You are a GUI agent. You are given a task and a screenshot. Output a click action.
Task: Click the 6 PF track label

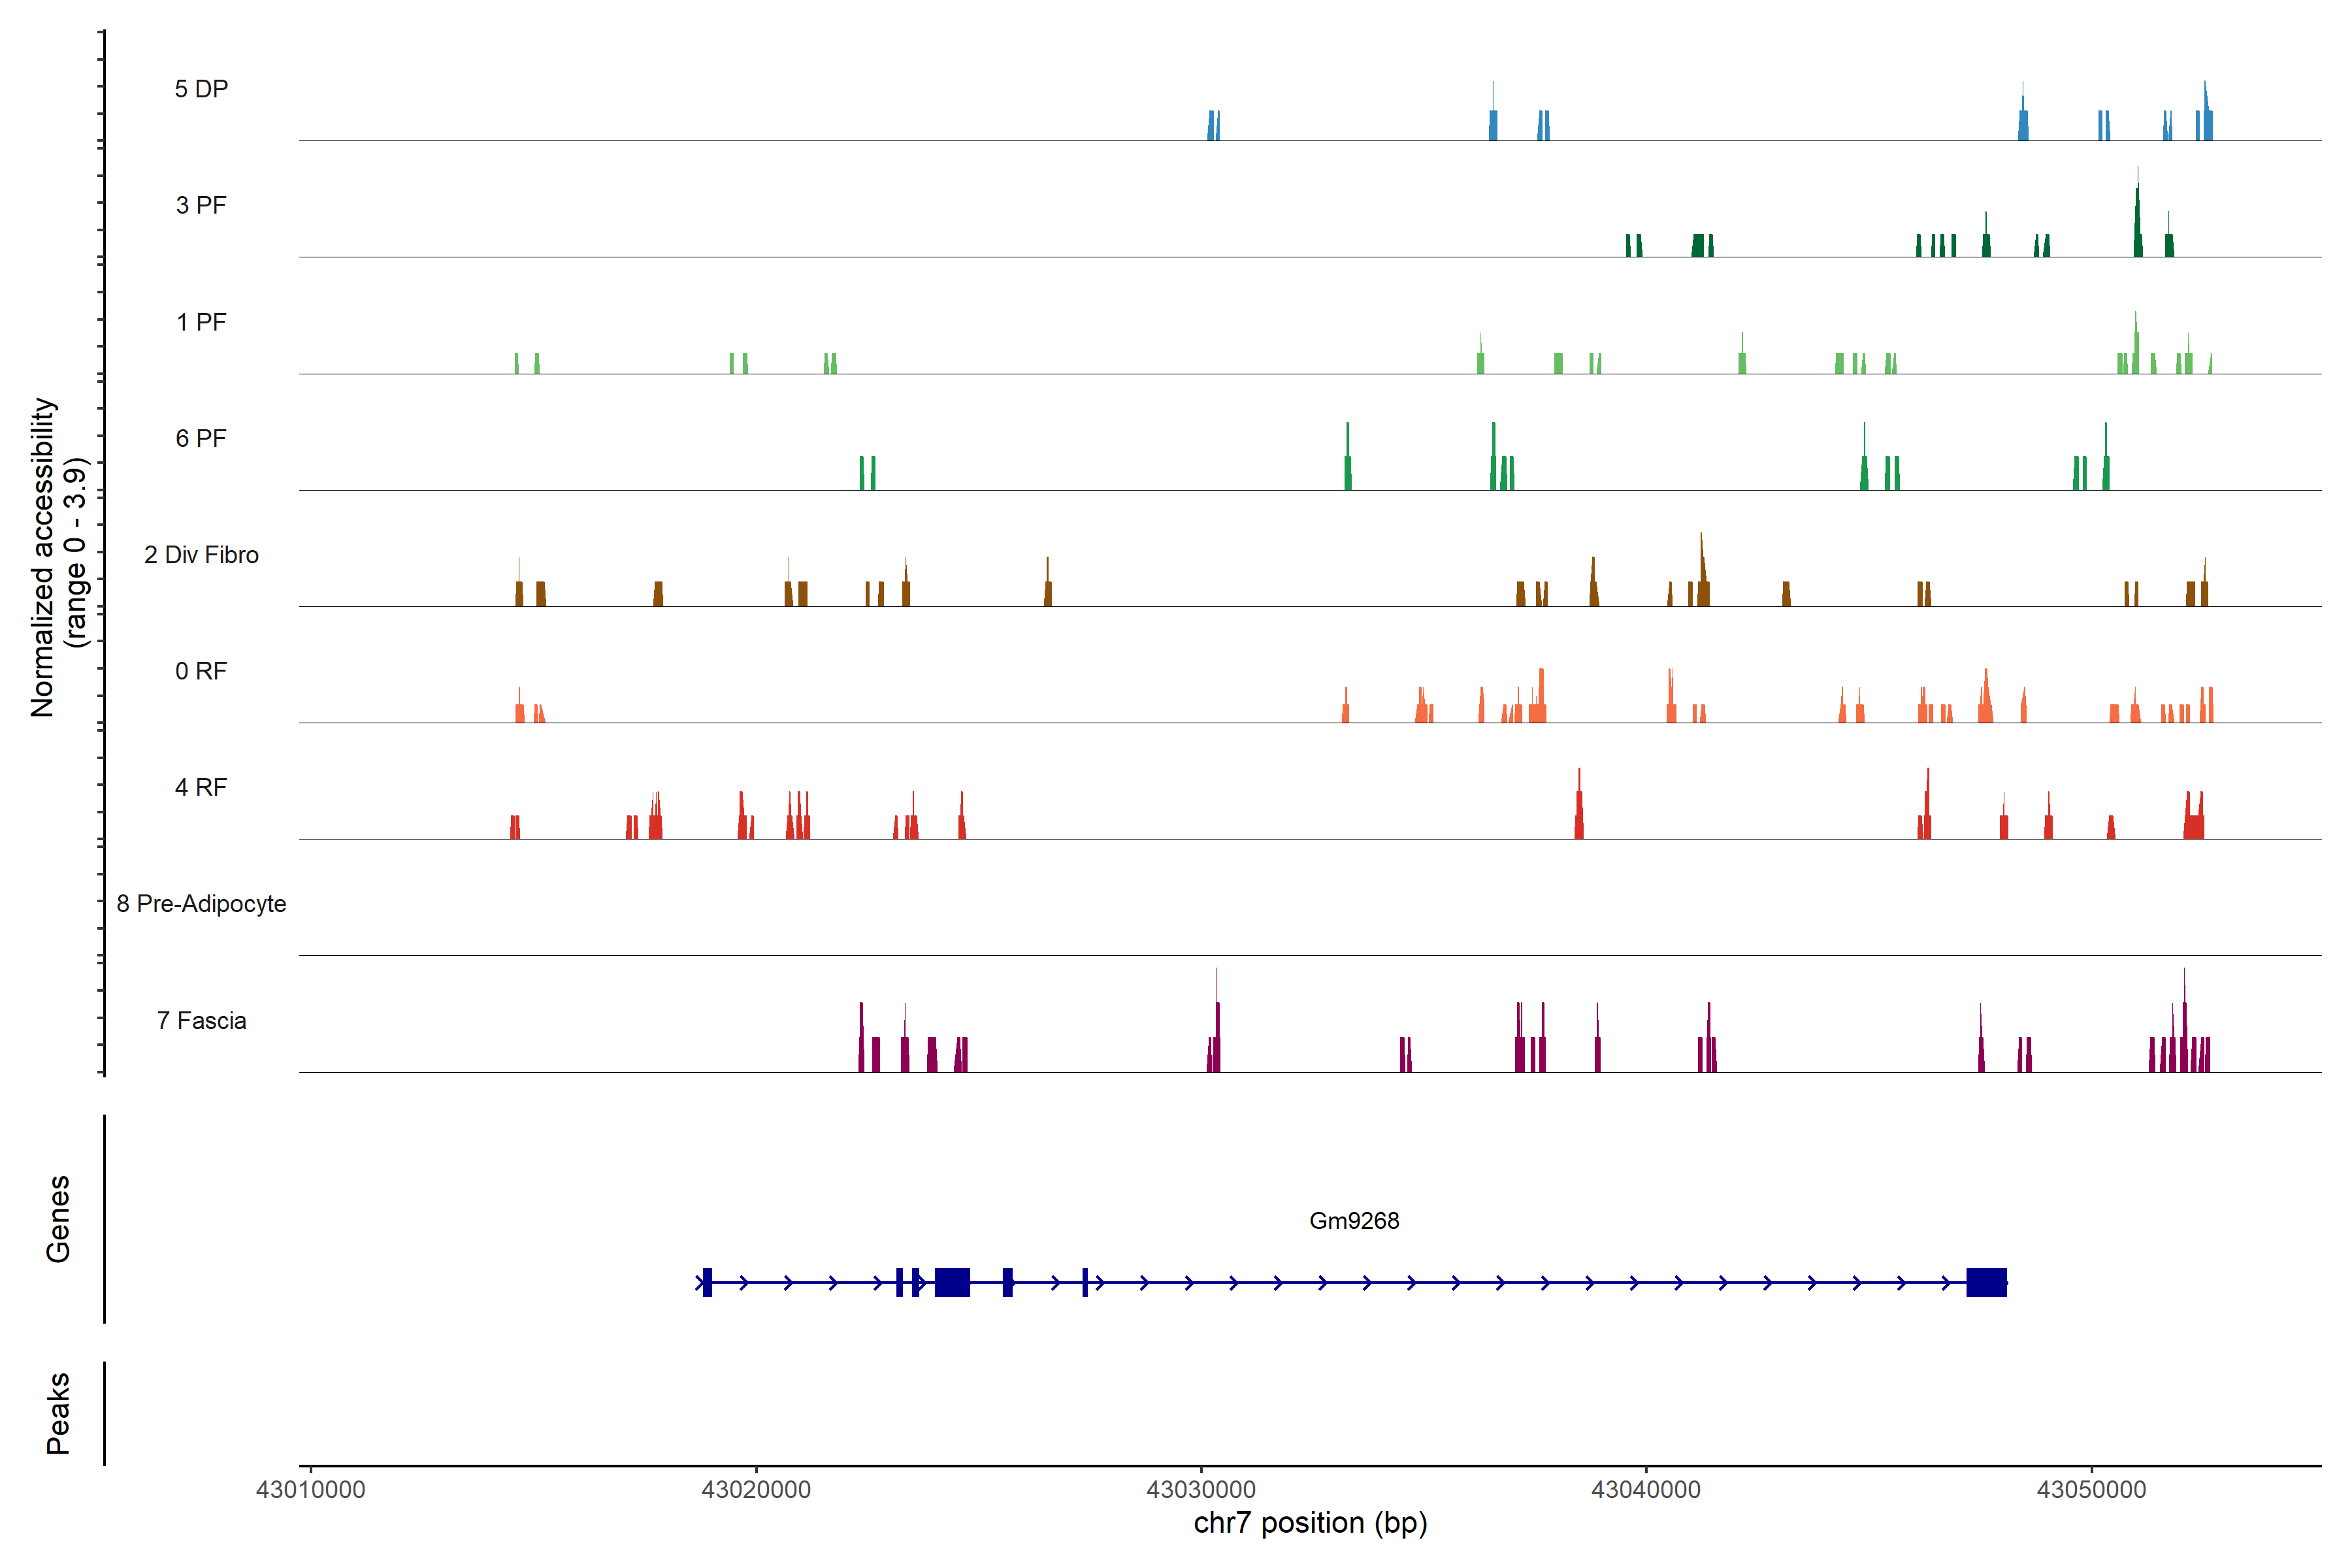coord(201,438)
